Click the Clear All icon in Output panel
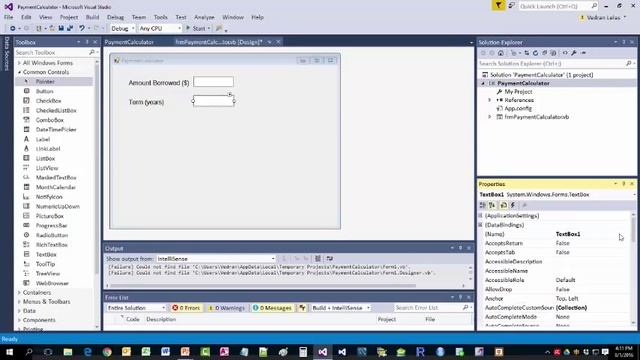 pos(318,259)
